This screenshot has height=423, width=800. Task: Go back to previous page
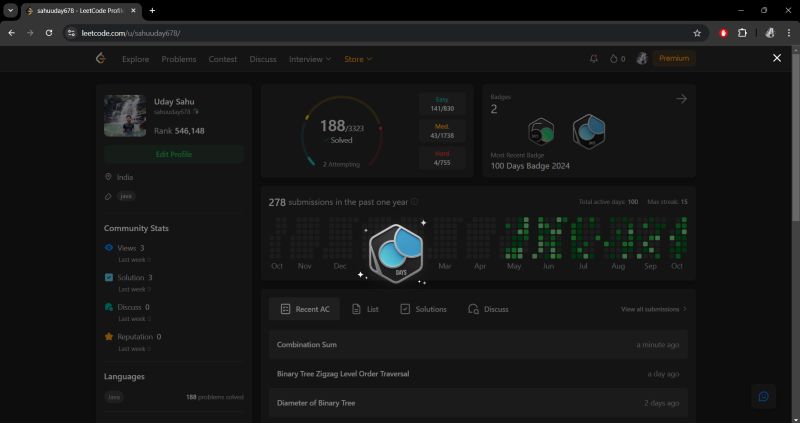point(12,33)
